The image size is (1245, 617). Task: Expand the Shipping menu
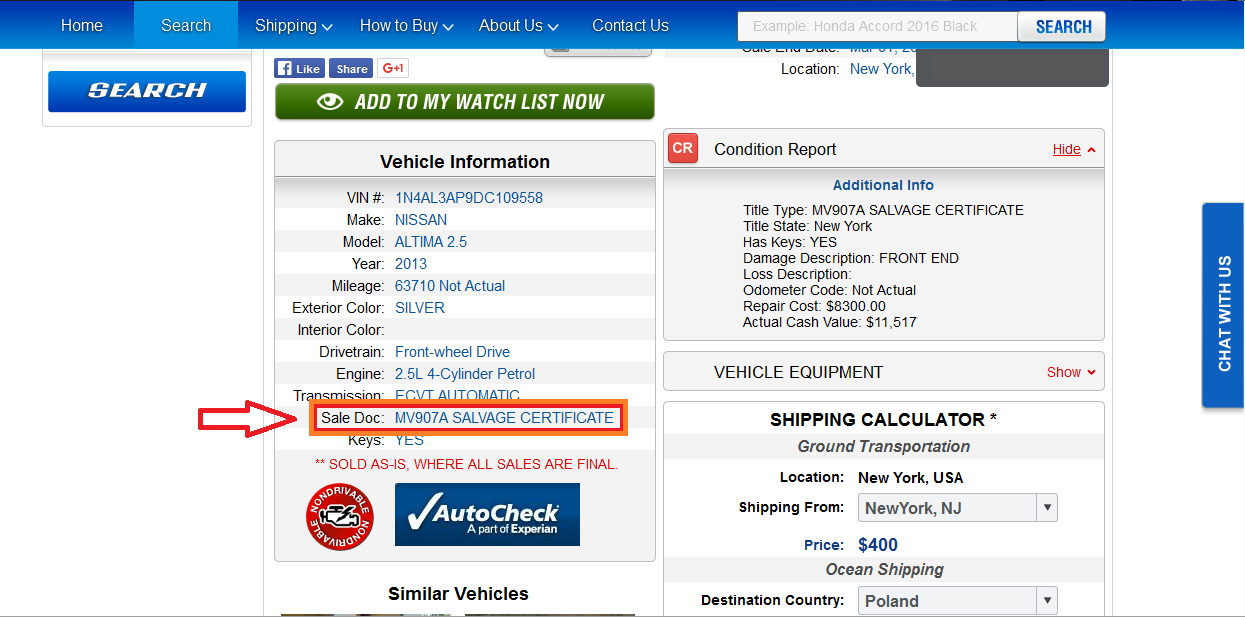[294, 25]
